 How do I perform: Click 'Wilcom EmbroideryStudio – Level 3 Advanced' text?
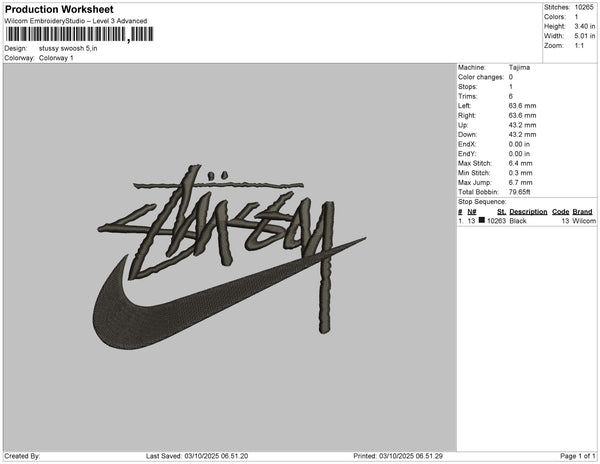pos(76,21)
